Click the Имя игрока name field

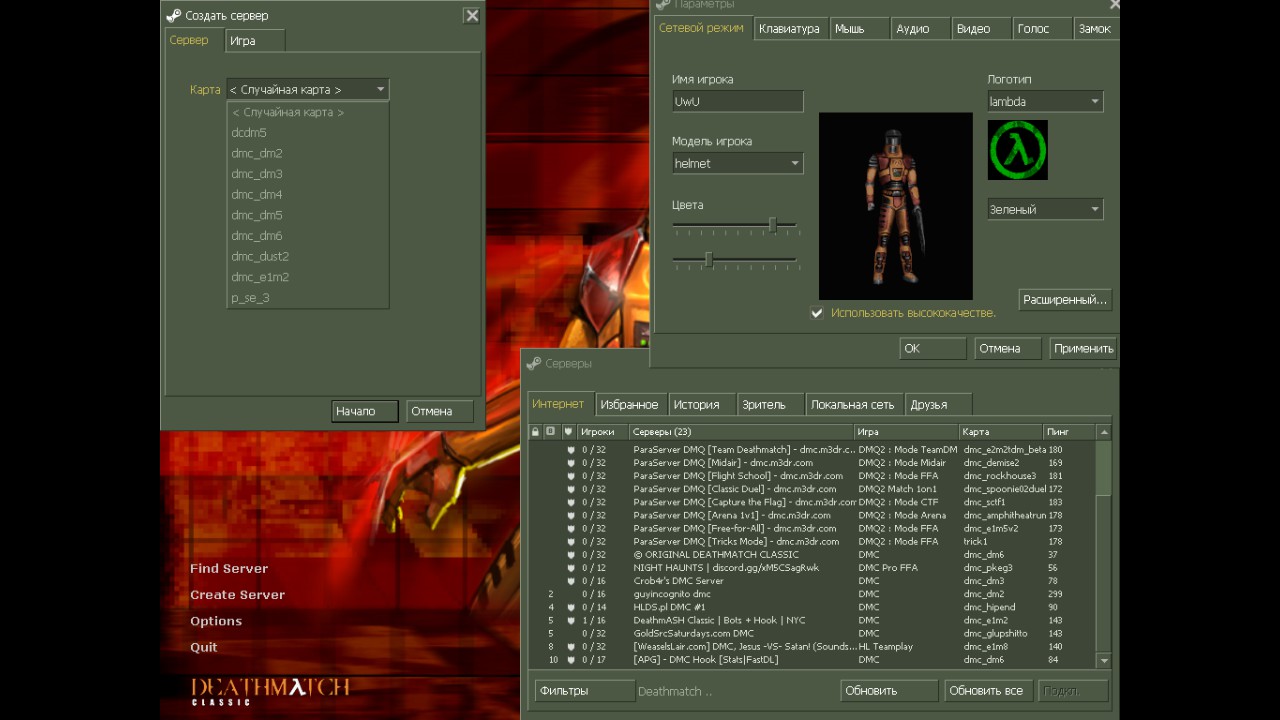[737, 101]
